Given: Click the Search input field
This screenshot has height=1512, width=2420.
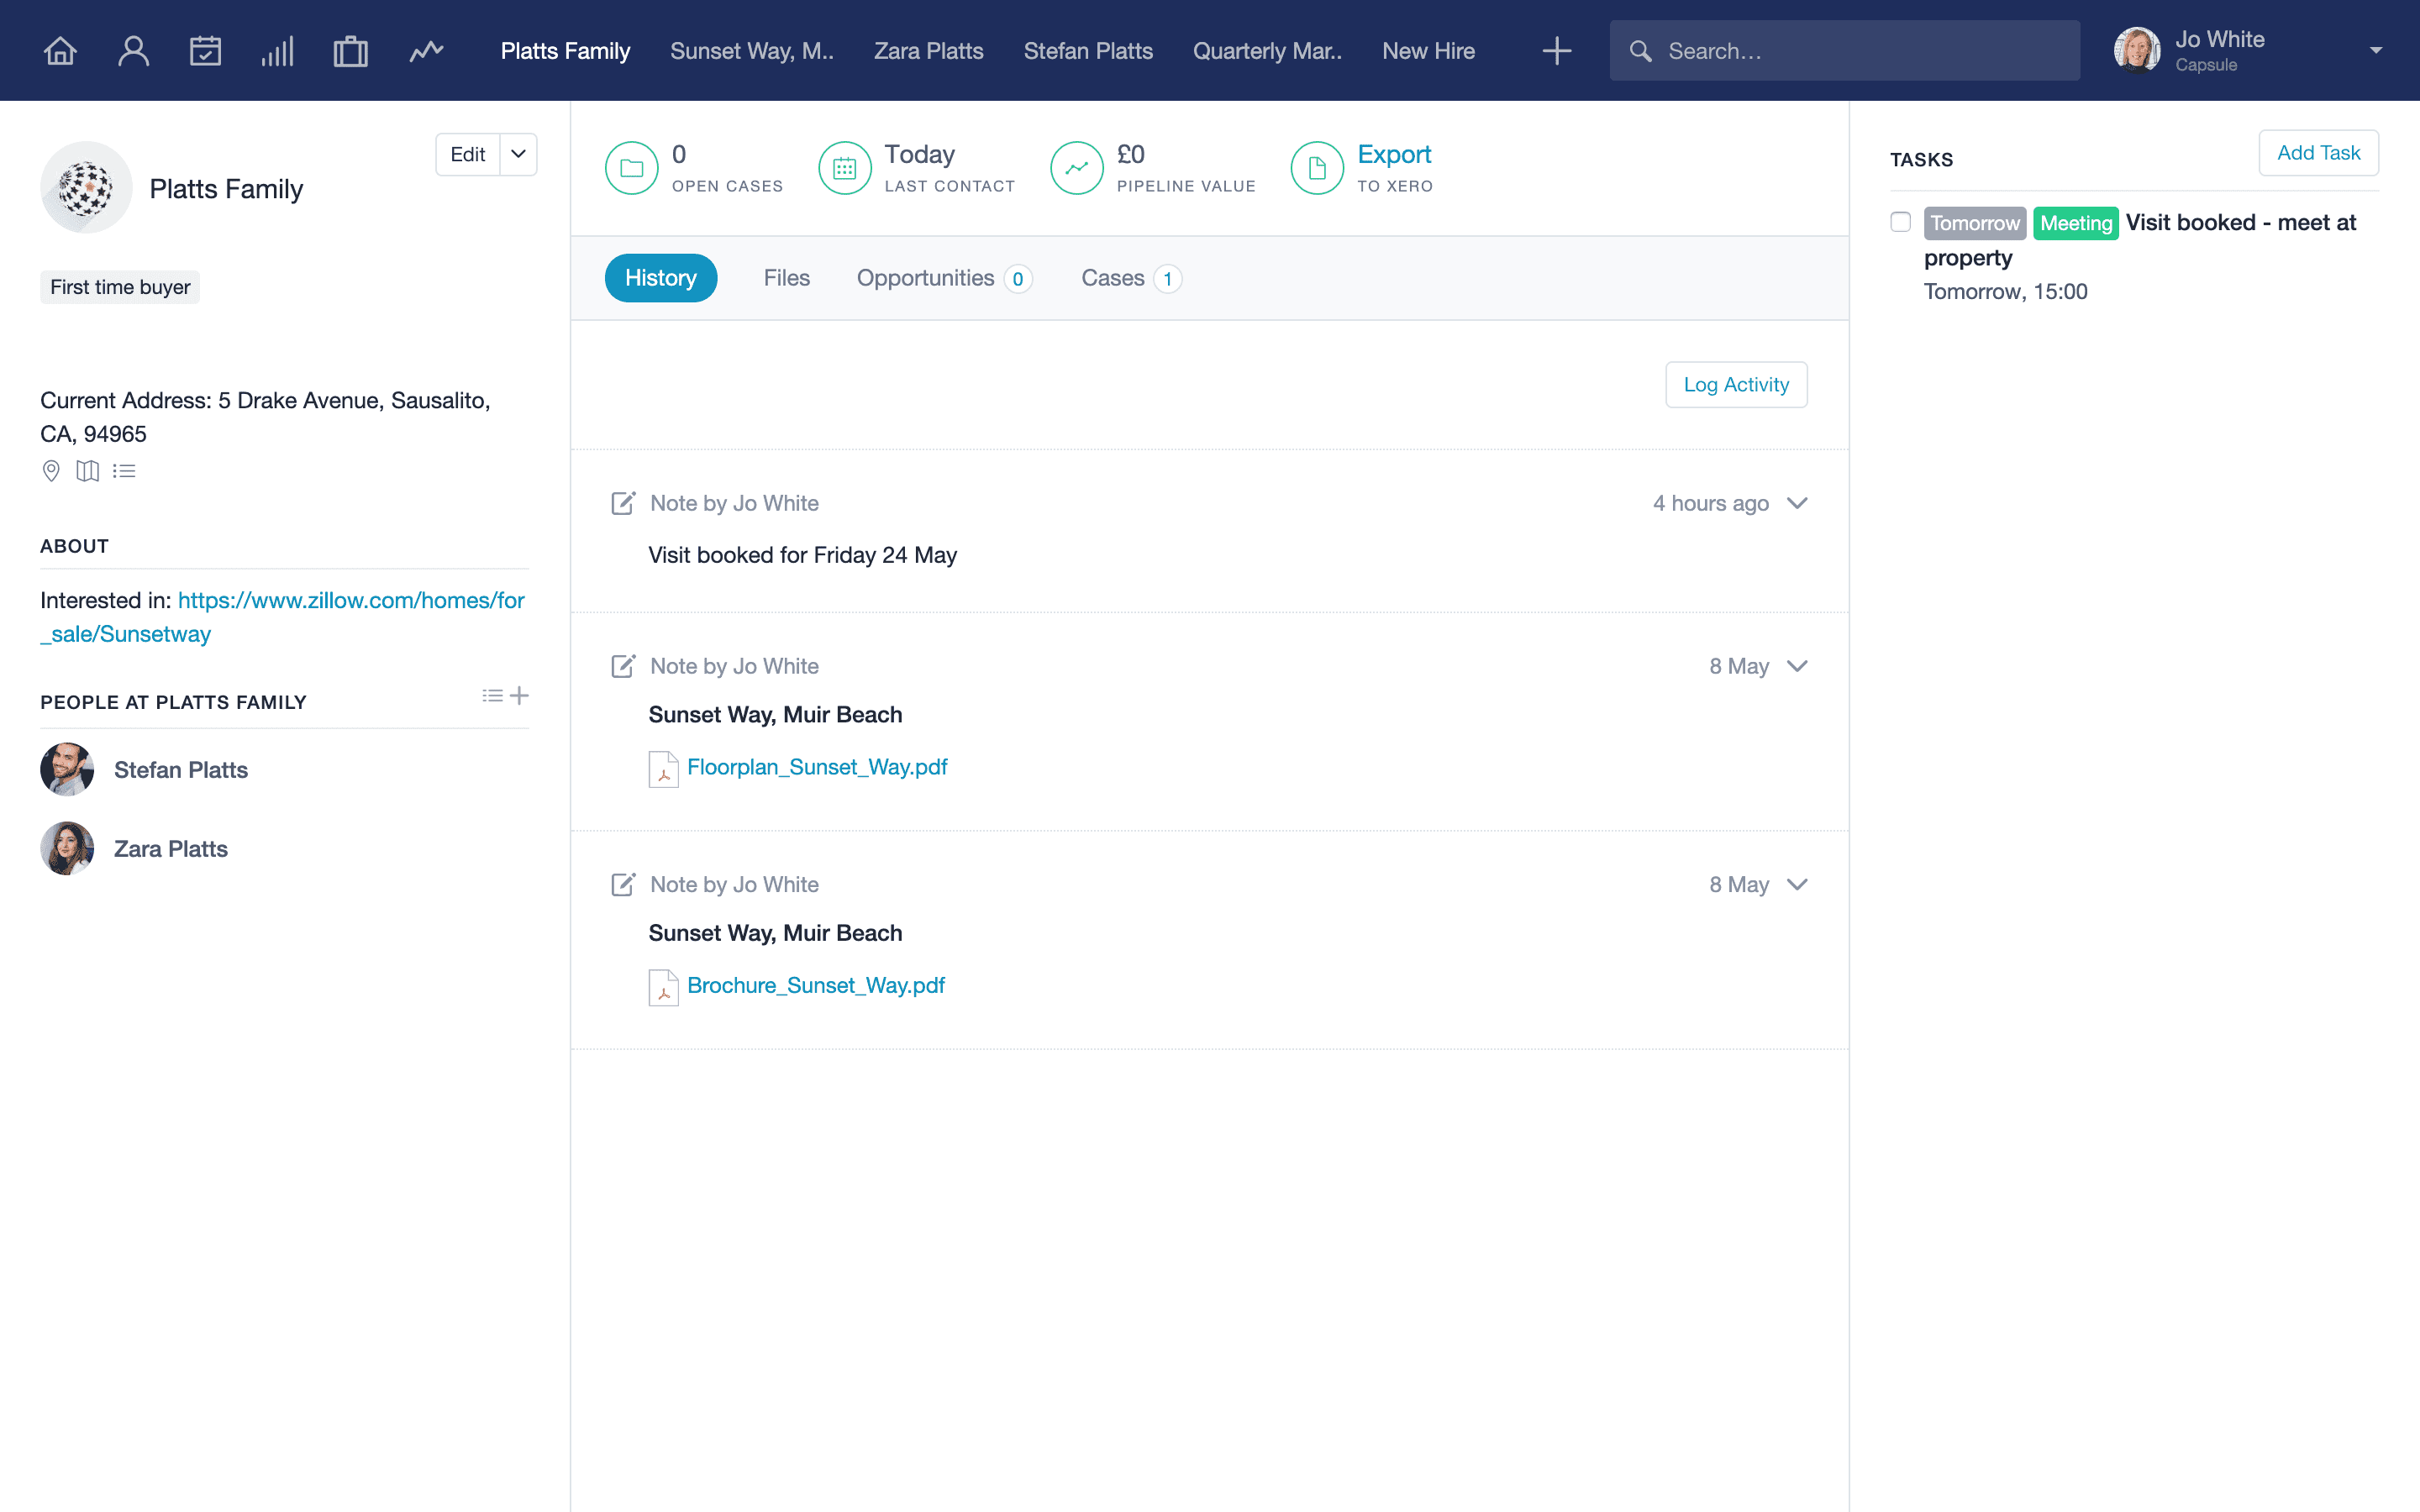Looking at the screenshot, I should tap(1844, 51).
